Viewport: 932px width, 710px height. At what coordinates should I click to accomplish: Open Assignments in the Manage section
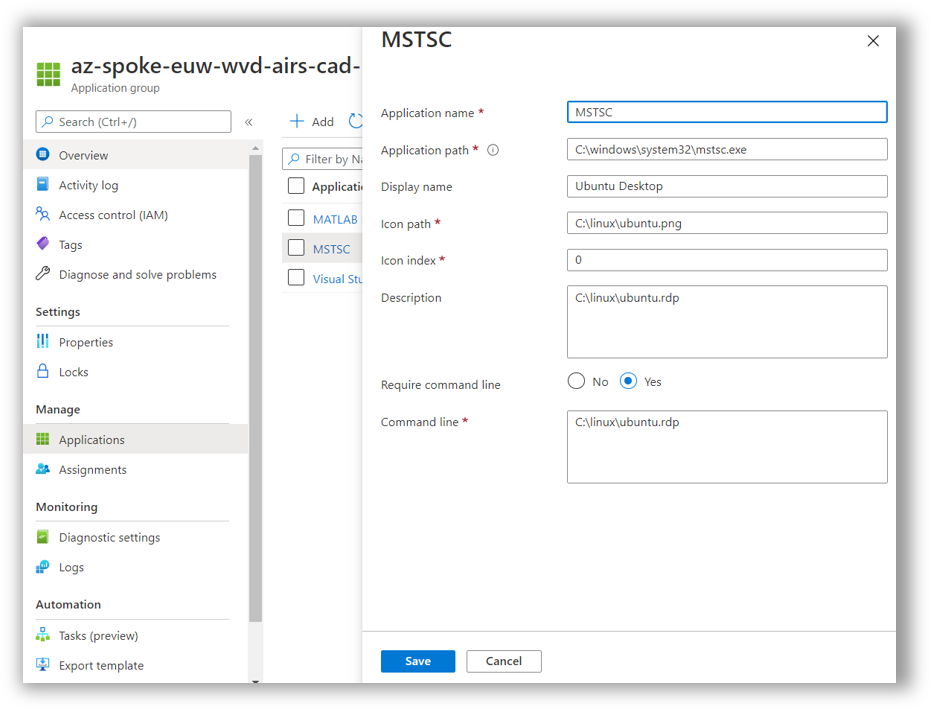pyautogui.click(x=92, y=470)
